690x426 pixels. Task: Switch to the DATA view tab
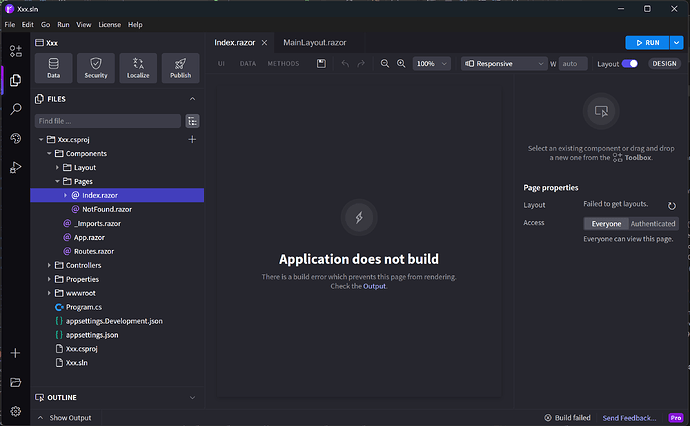[248, 64]
